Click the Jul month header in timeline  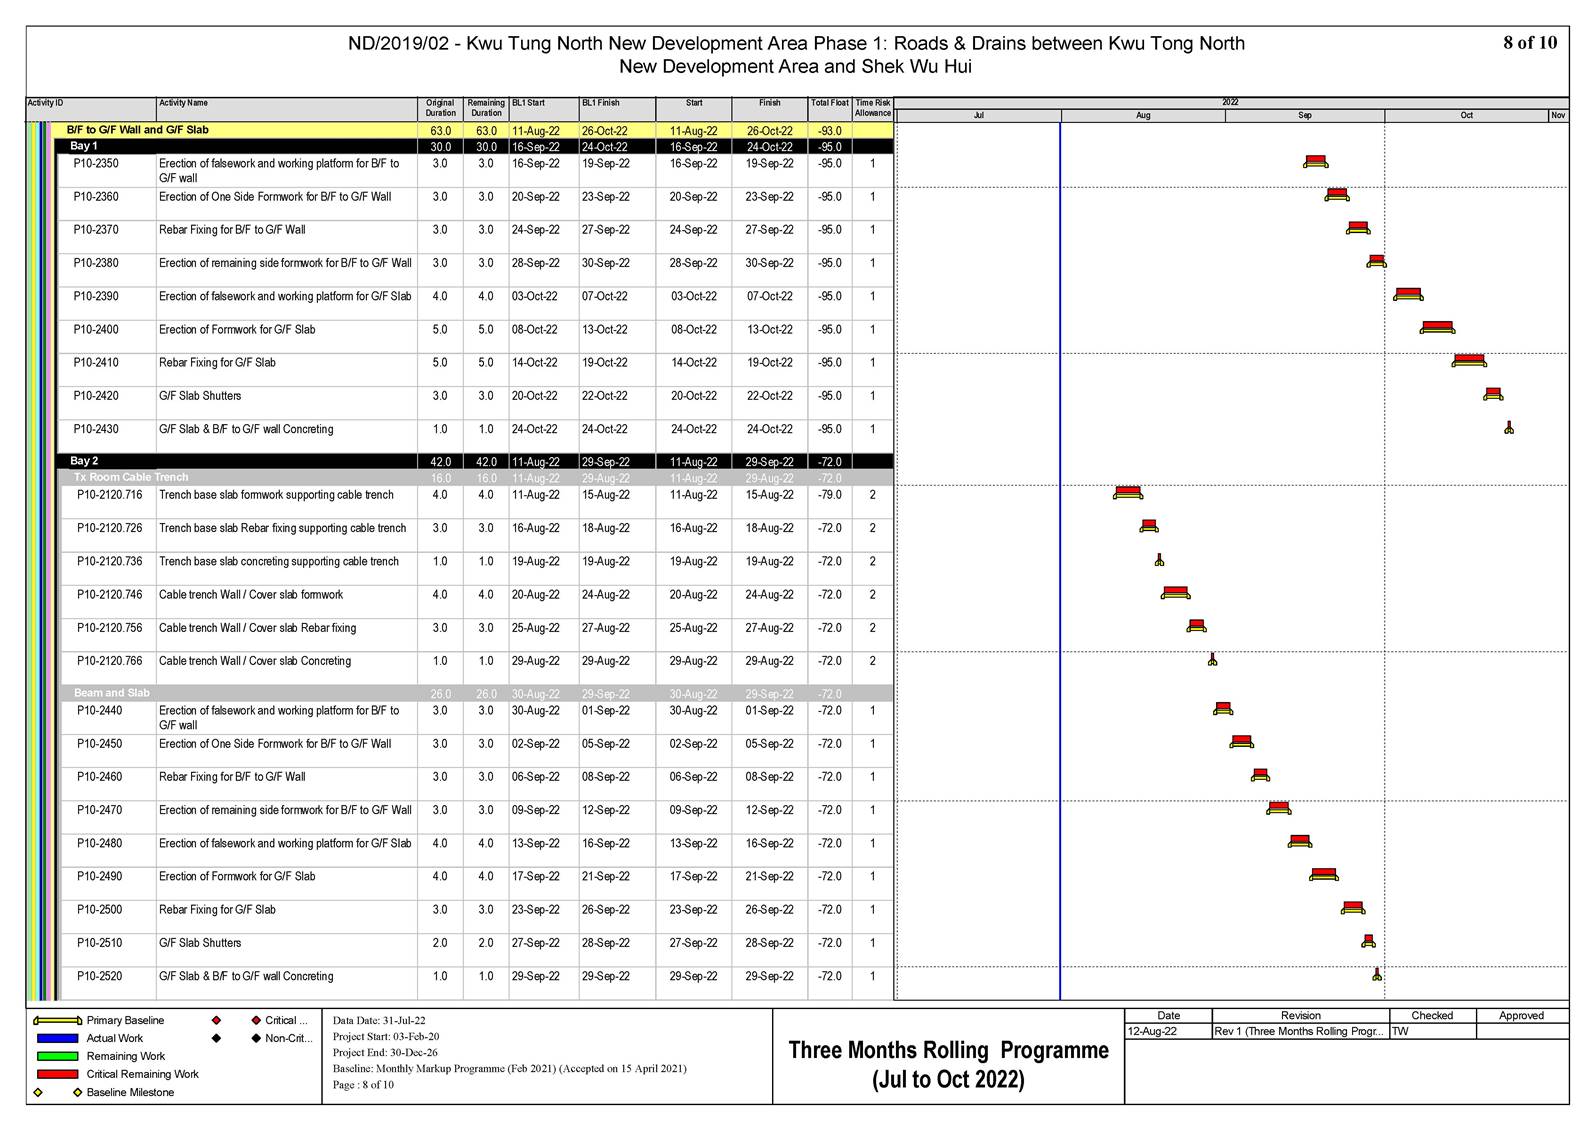(x=979, y=116)
